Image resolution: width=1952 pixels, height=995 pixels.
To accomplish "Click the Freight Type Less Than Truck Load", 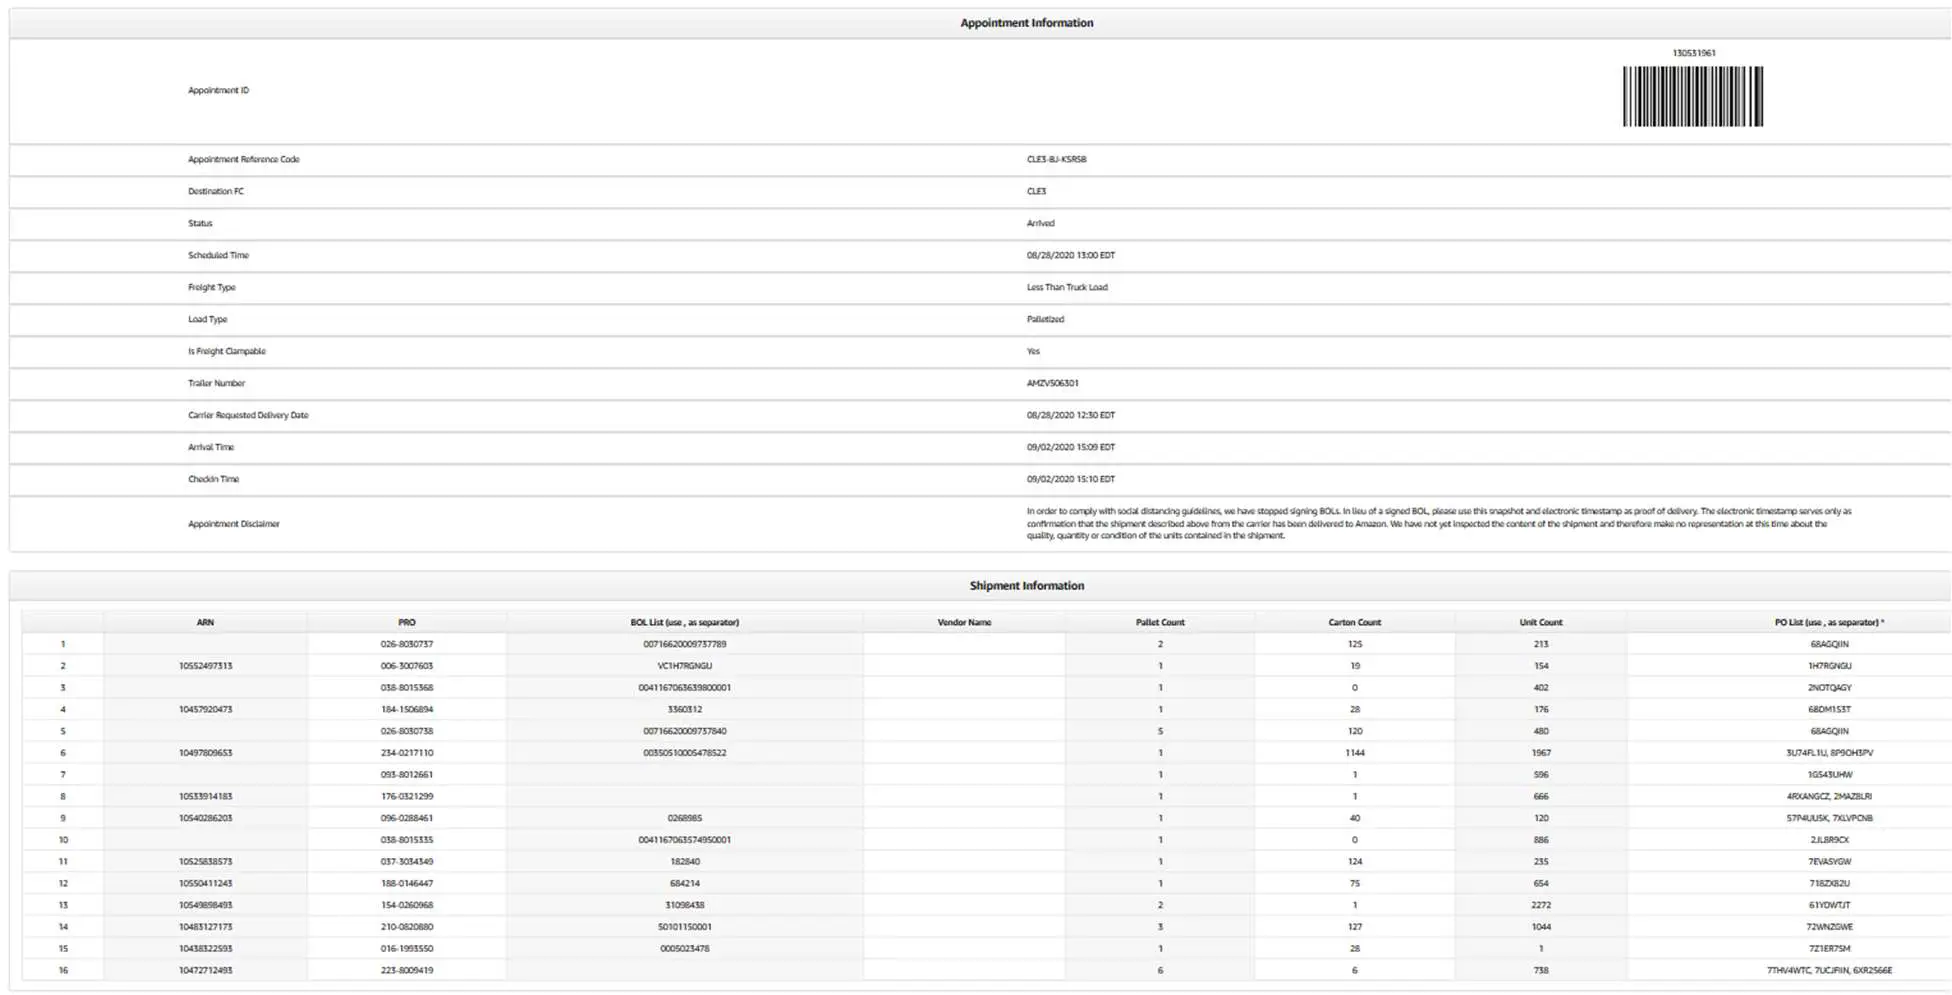I will 1066,287.
